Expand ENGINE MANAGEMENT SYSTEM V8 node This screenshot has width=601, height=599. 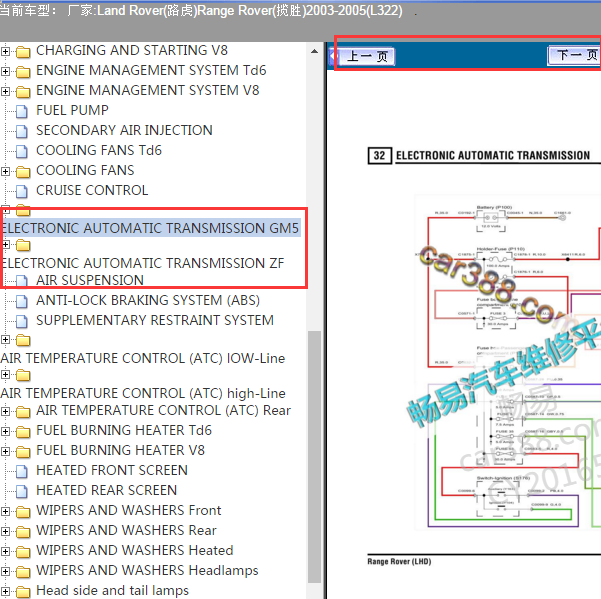pos(5,91)
